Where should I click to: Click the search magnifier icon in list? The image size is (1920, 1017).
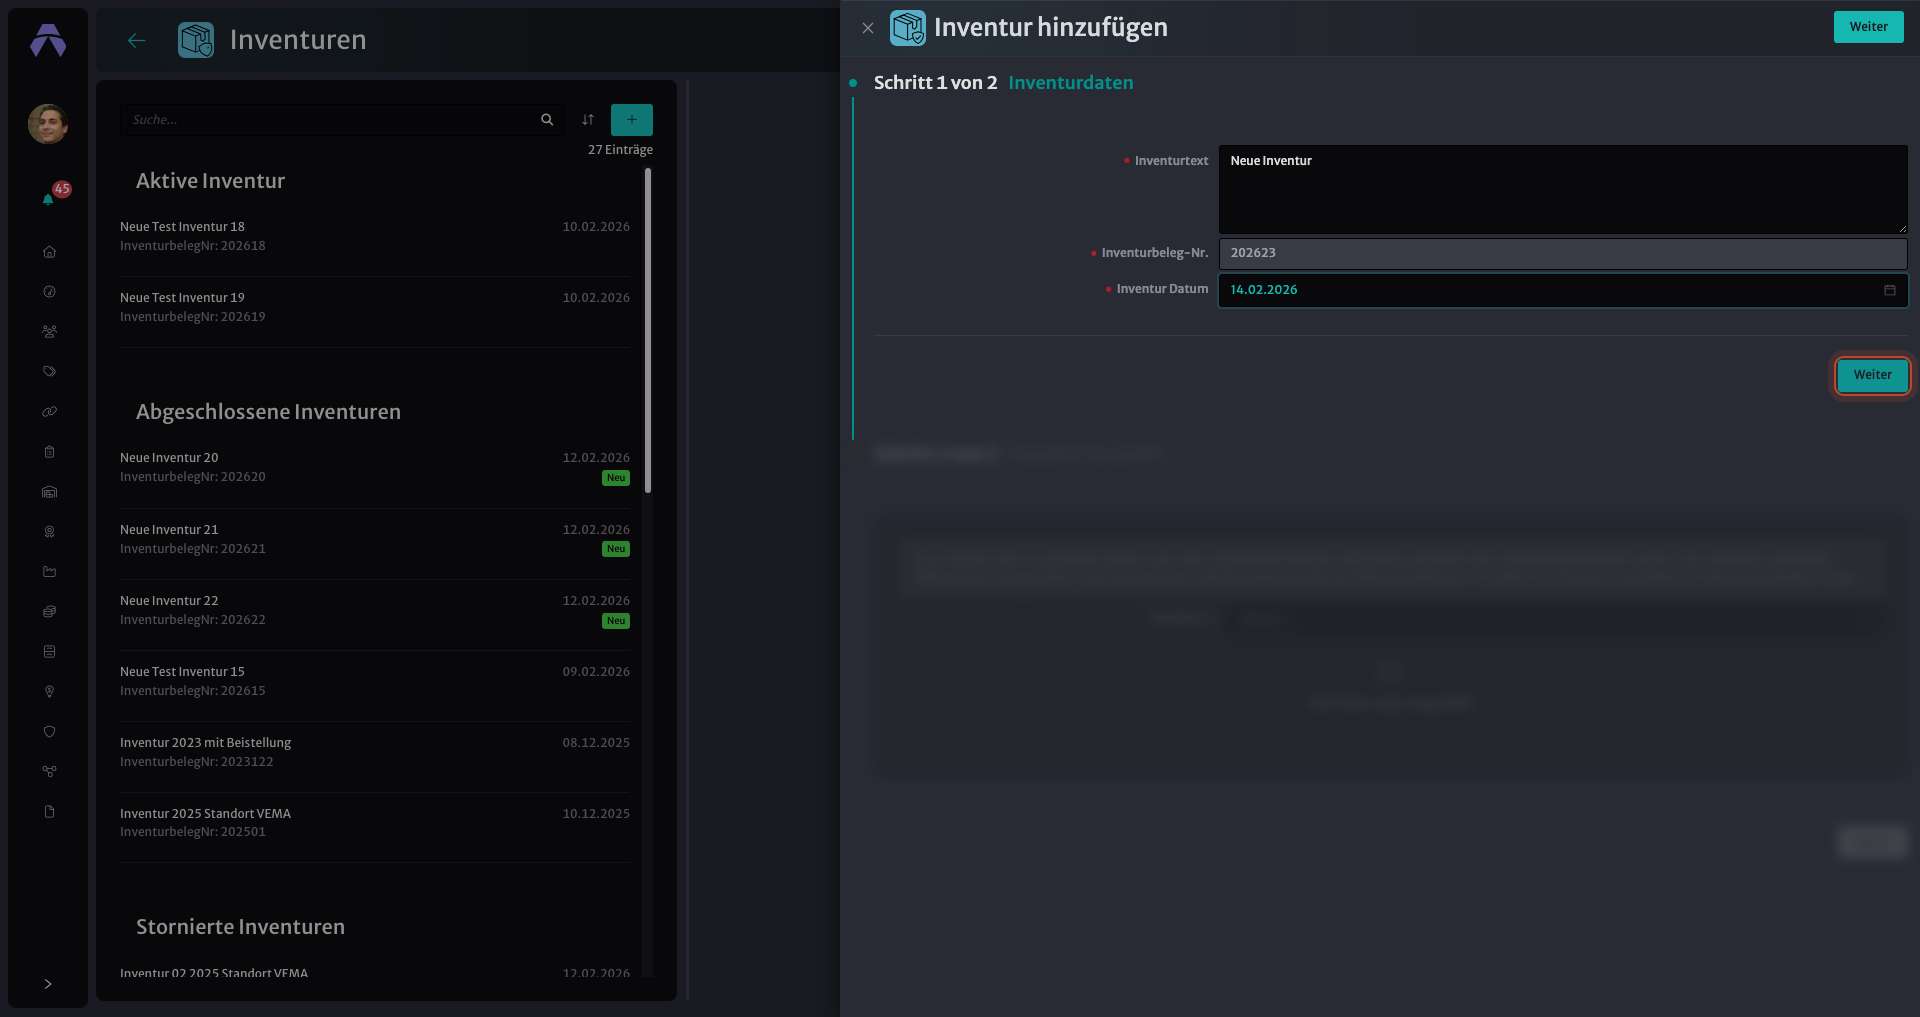tap(547, 120)
